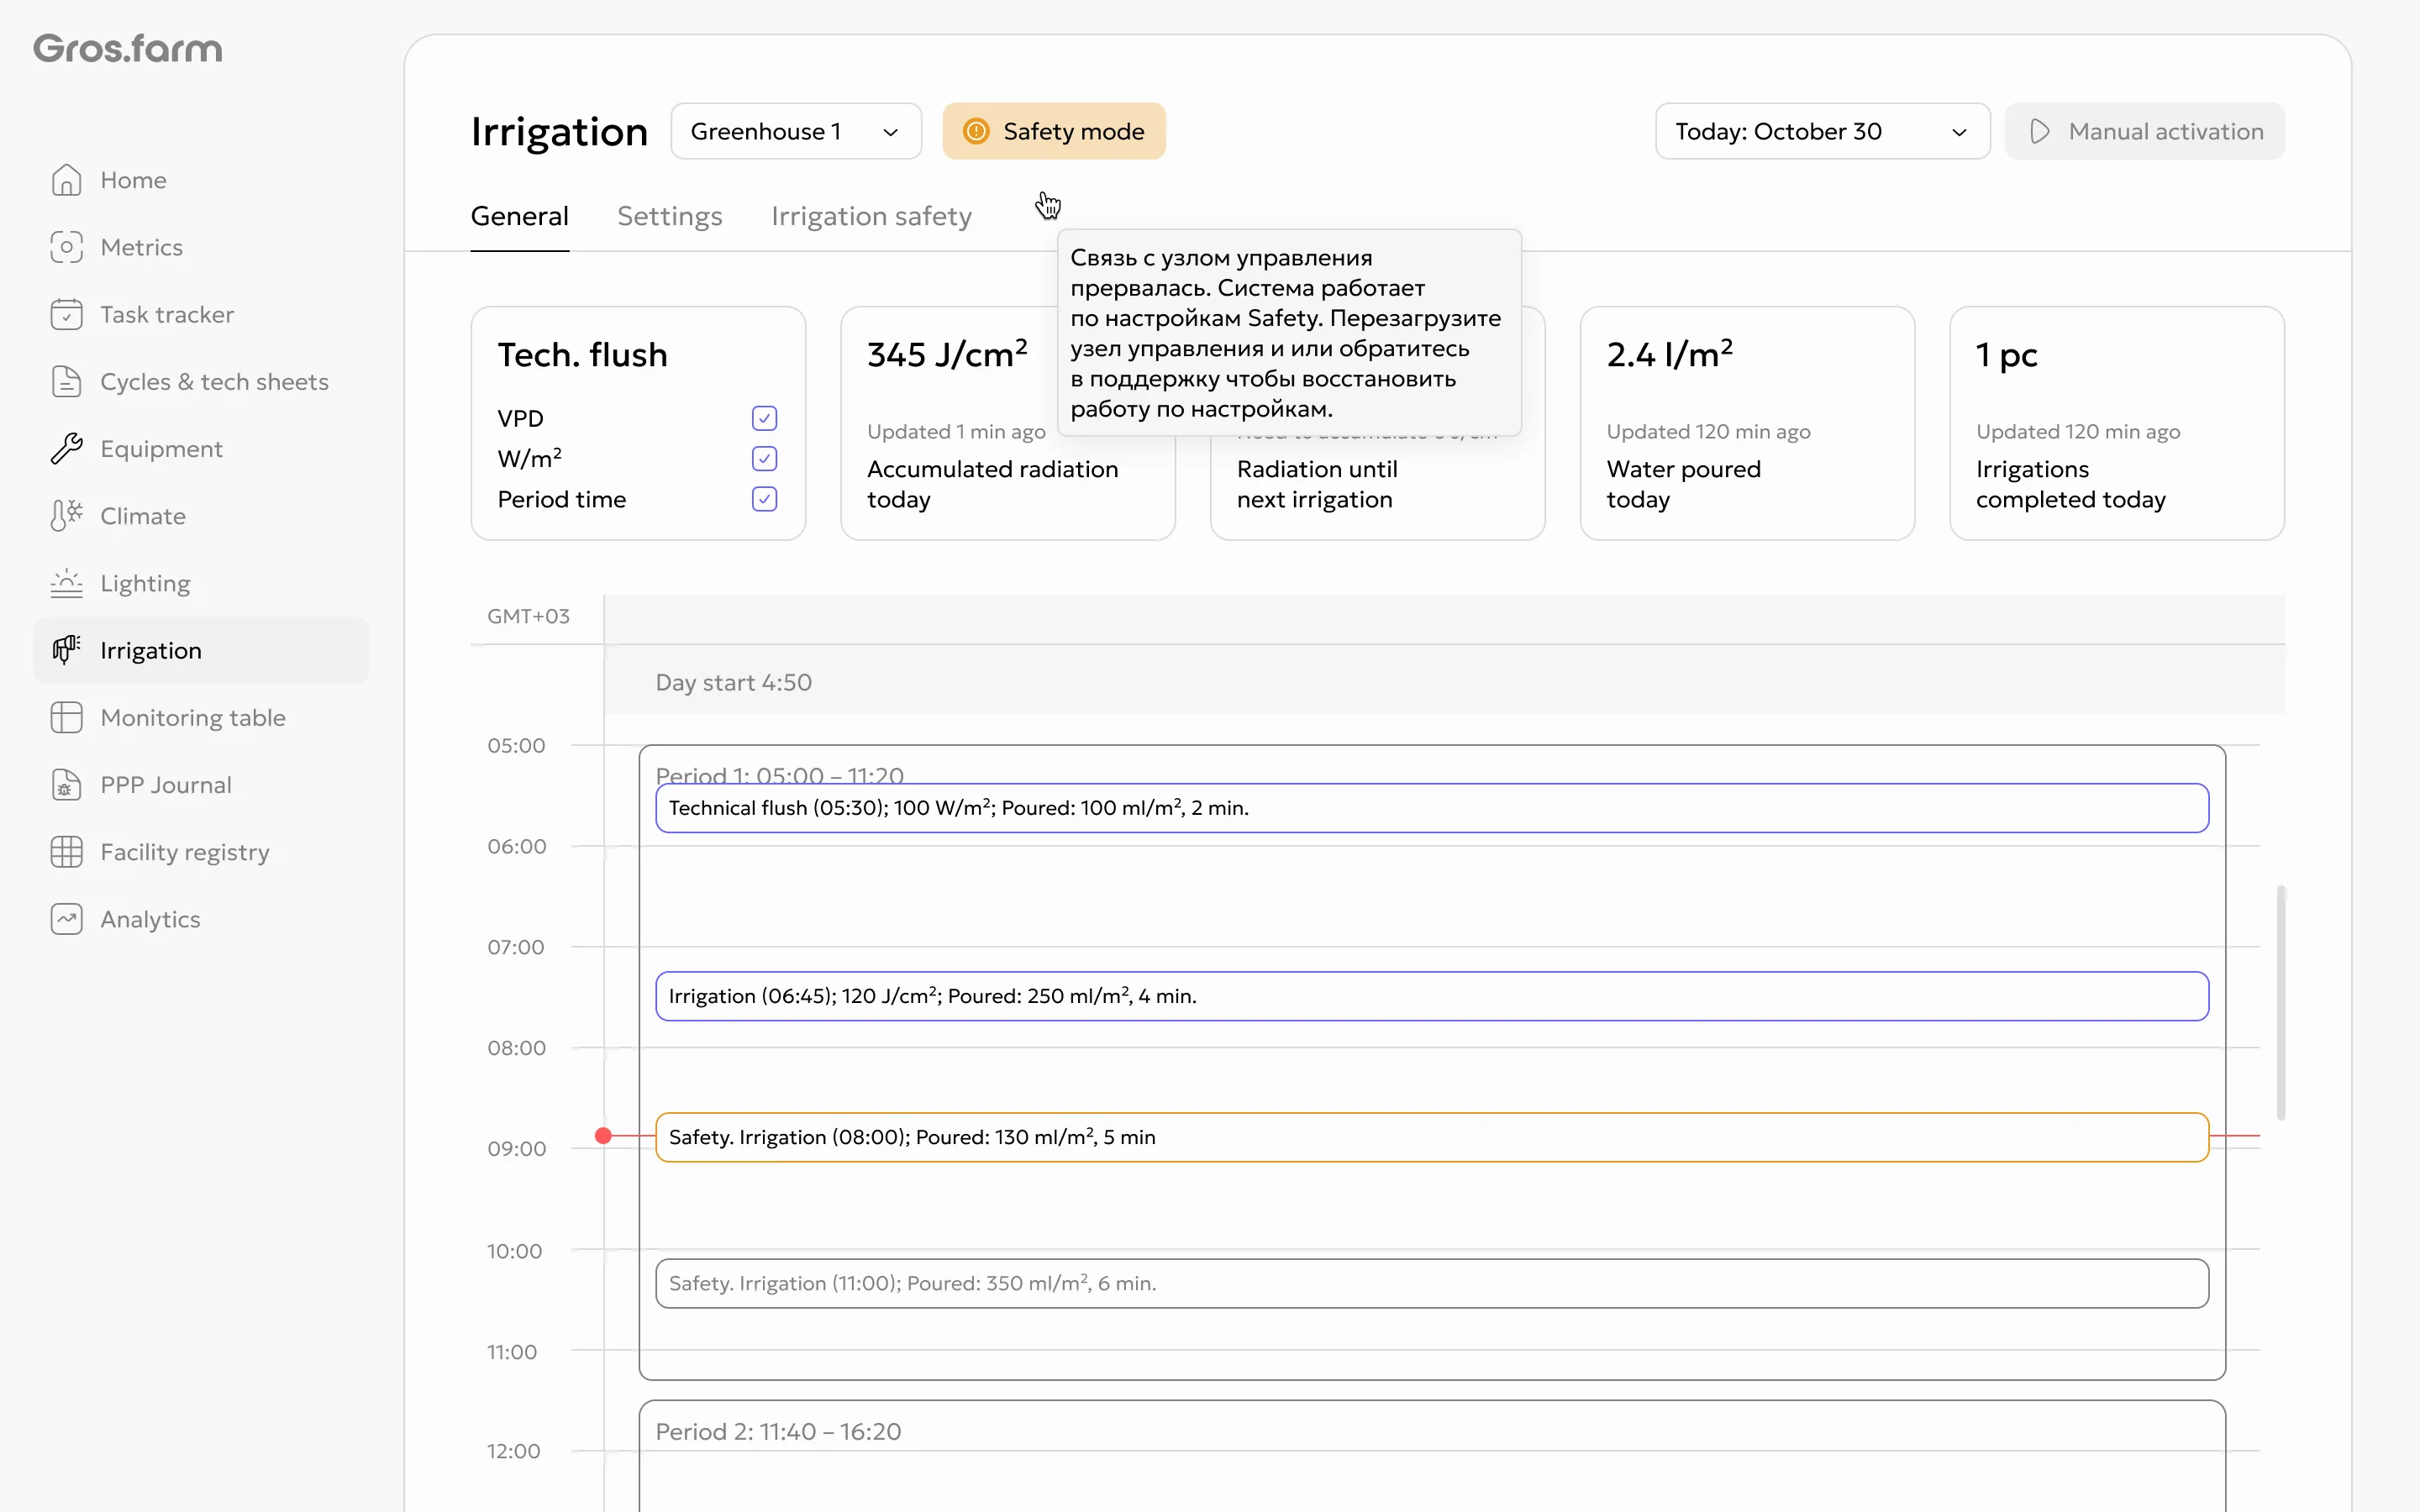Click the Lighting sunrise icon
This screenshot has height=1512, width=2420.
click(x=66, y=583)
